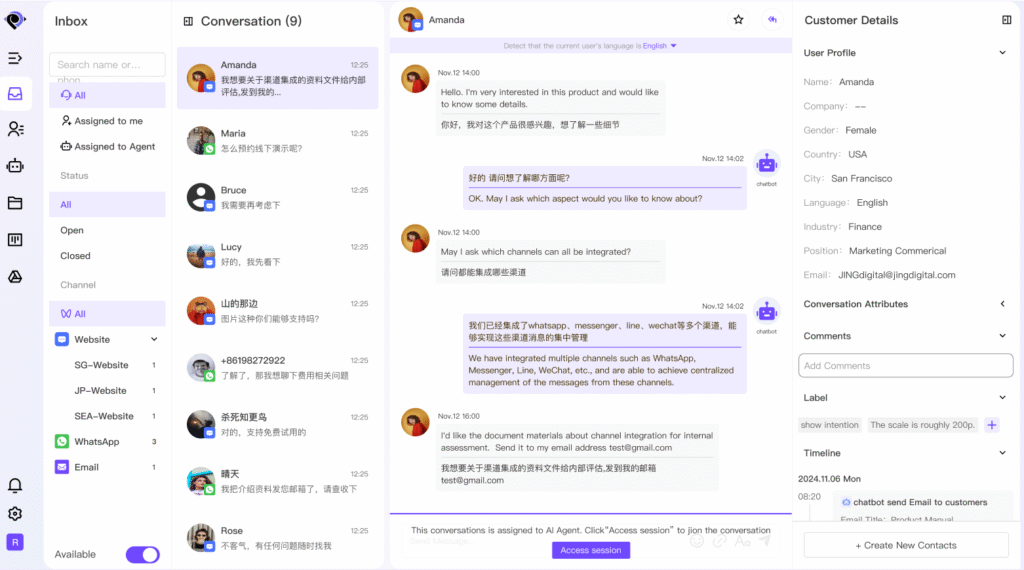Click the Access session button
This screenshot has height=570, width=1024.
click(591, 550)
